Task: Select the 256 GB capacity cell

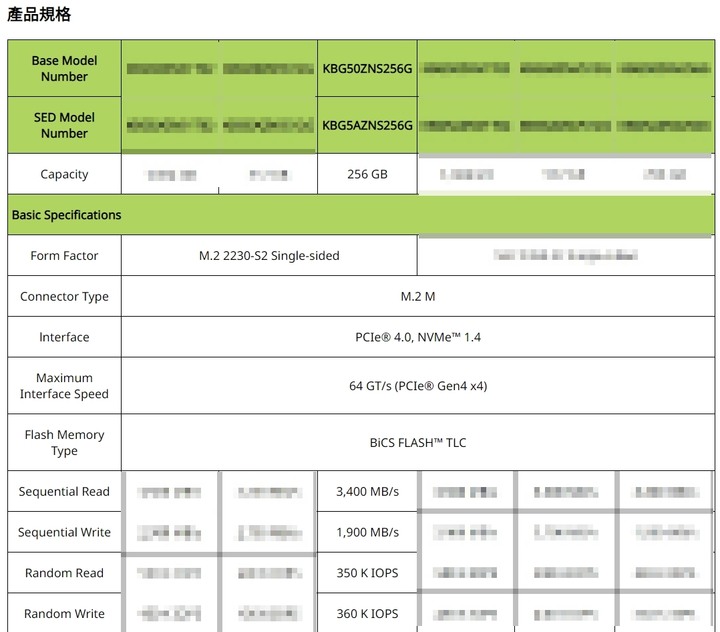Action: click(x=367, y=174)
